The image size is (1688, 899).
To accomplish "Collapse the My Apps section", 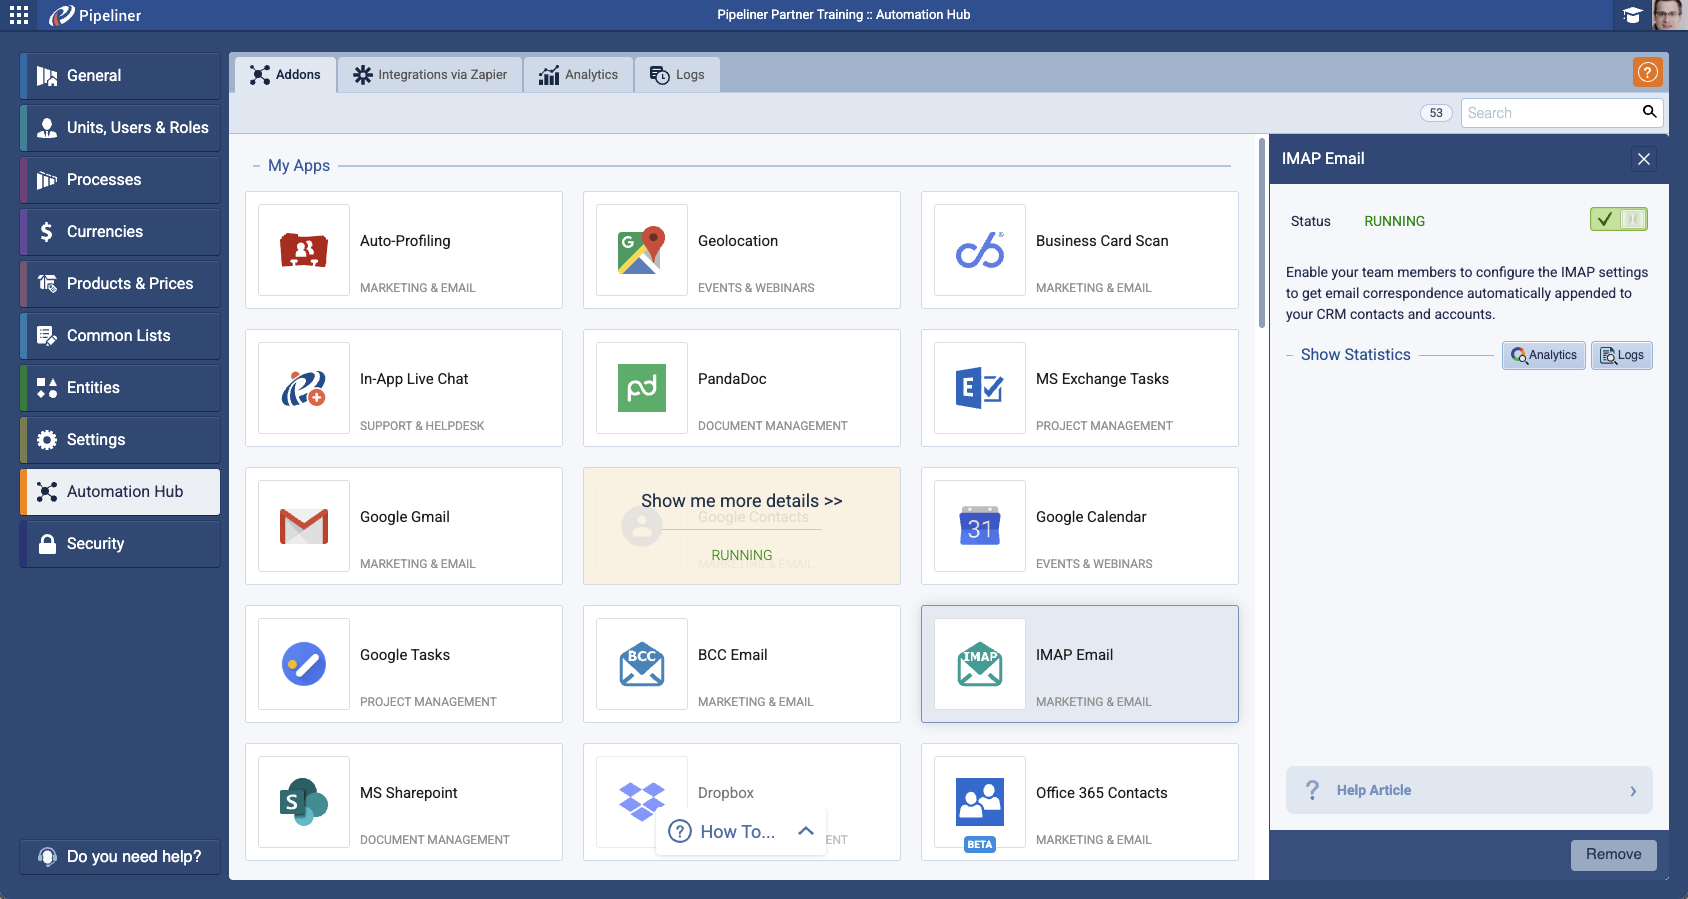I will click(x=256, y=166).
